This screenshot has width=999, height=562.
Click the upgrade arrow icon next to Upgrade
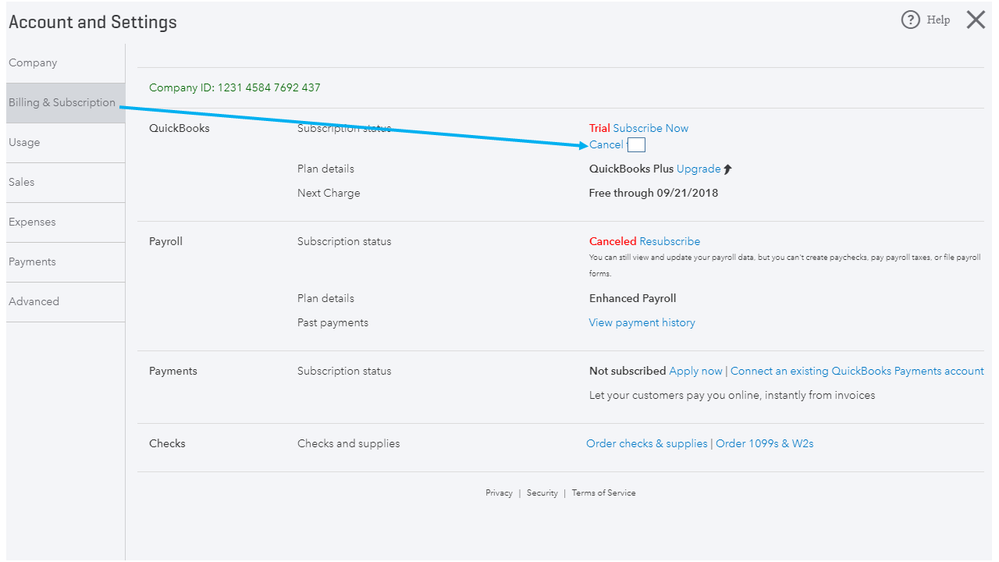728,169
